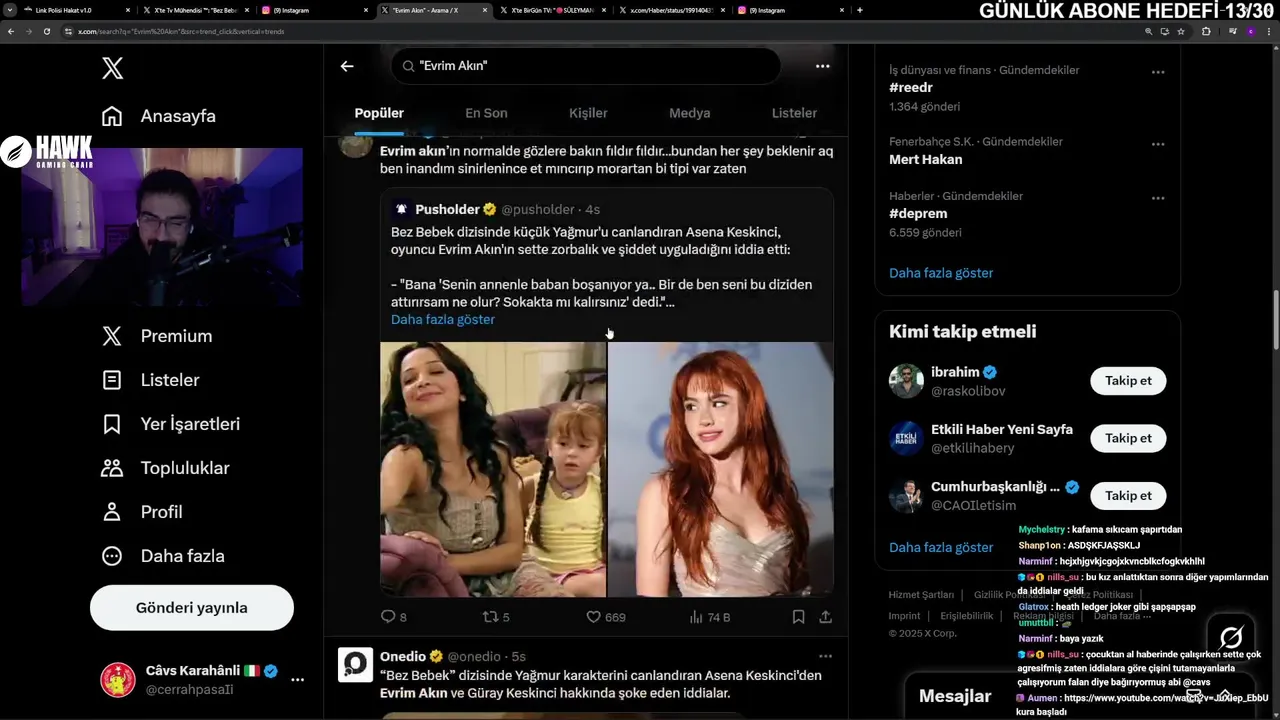
Task: Open the red-haired woman photo
Action: point(721,469)
